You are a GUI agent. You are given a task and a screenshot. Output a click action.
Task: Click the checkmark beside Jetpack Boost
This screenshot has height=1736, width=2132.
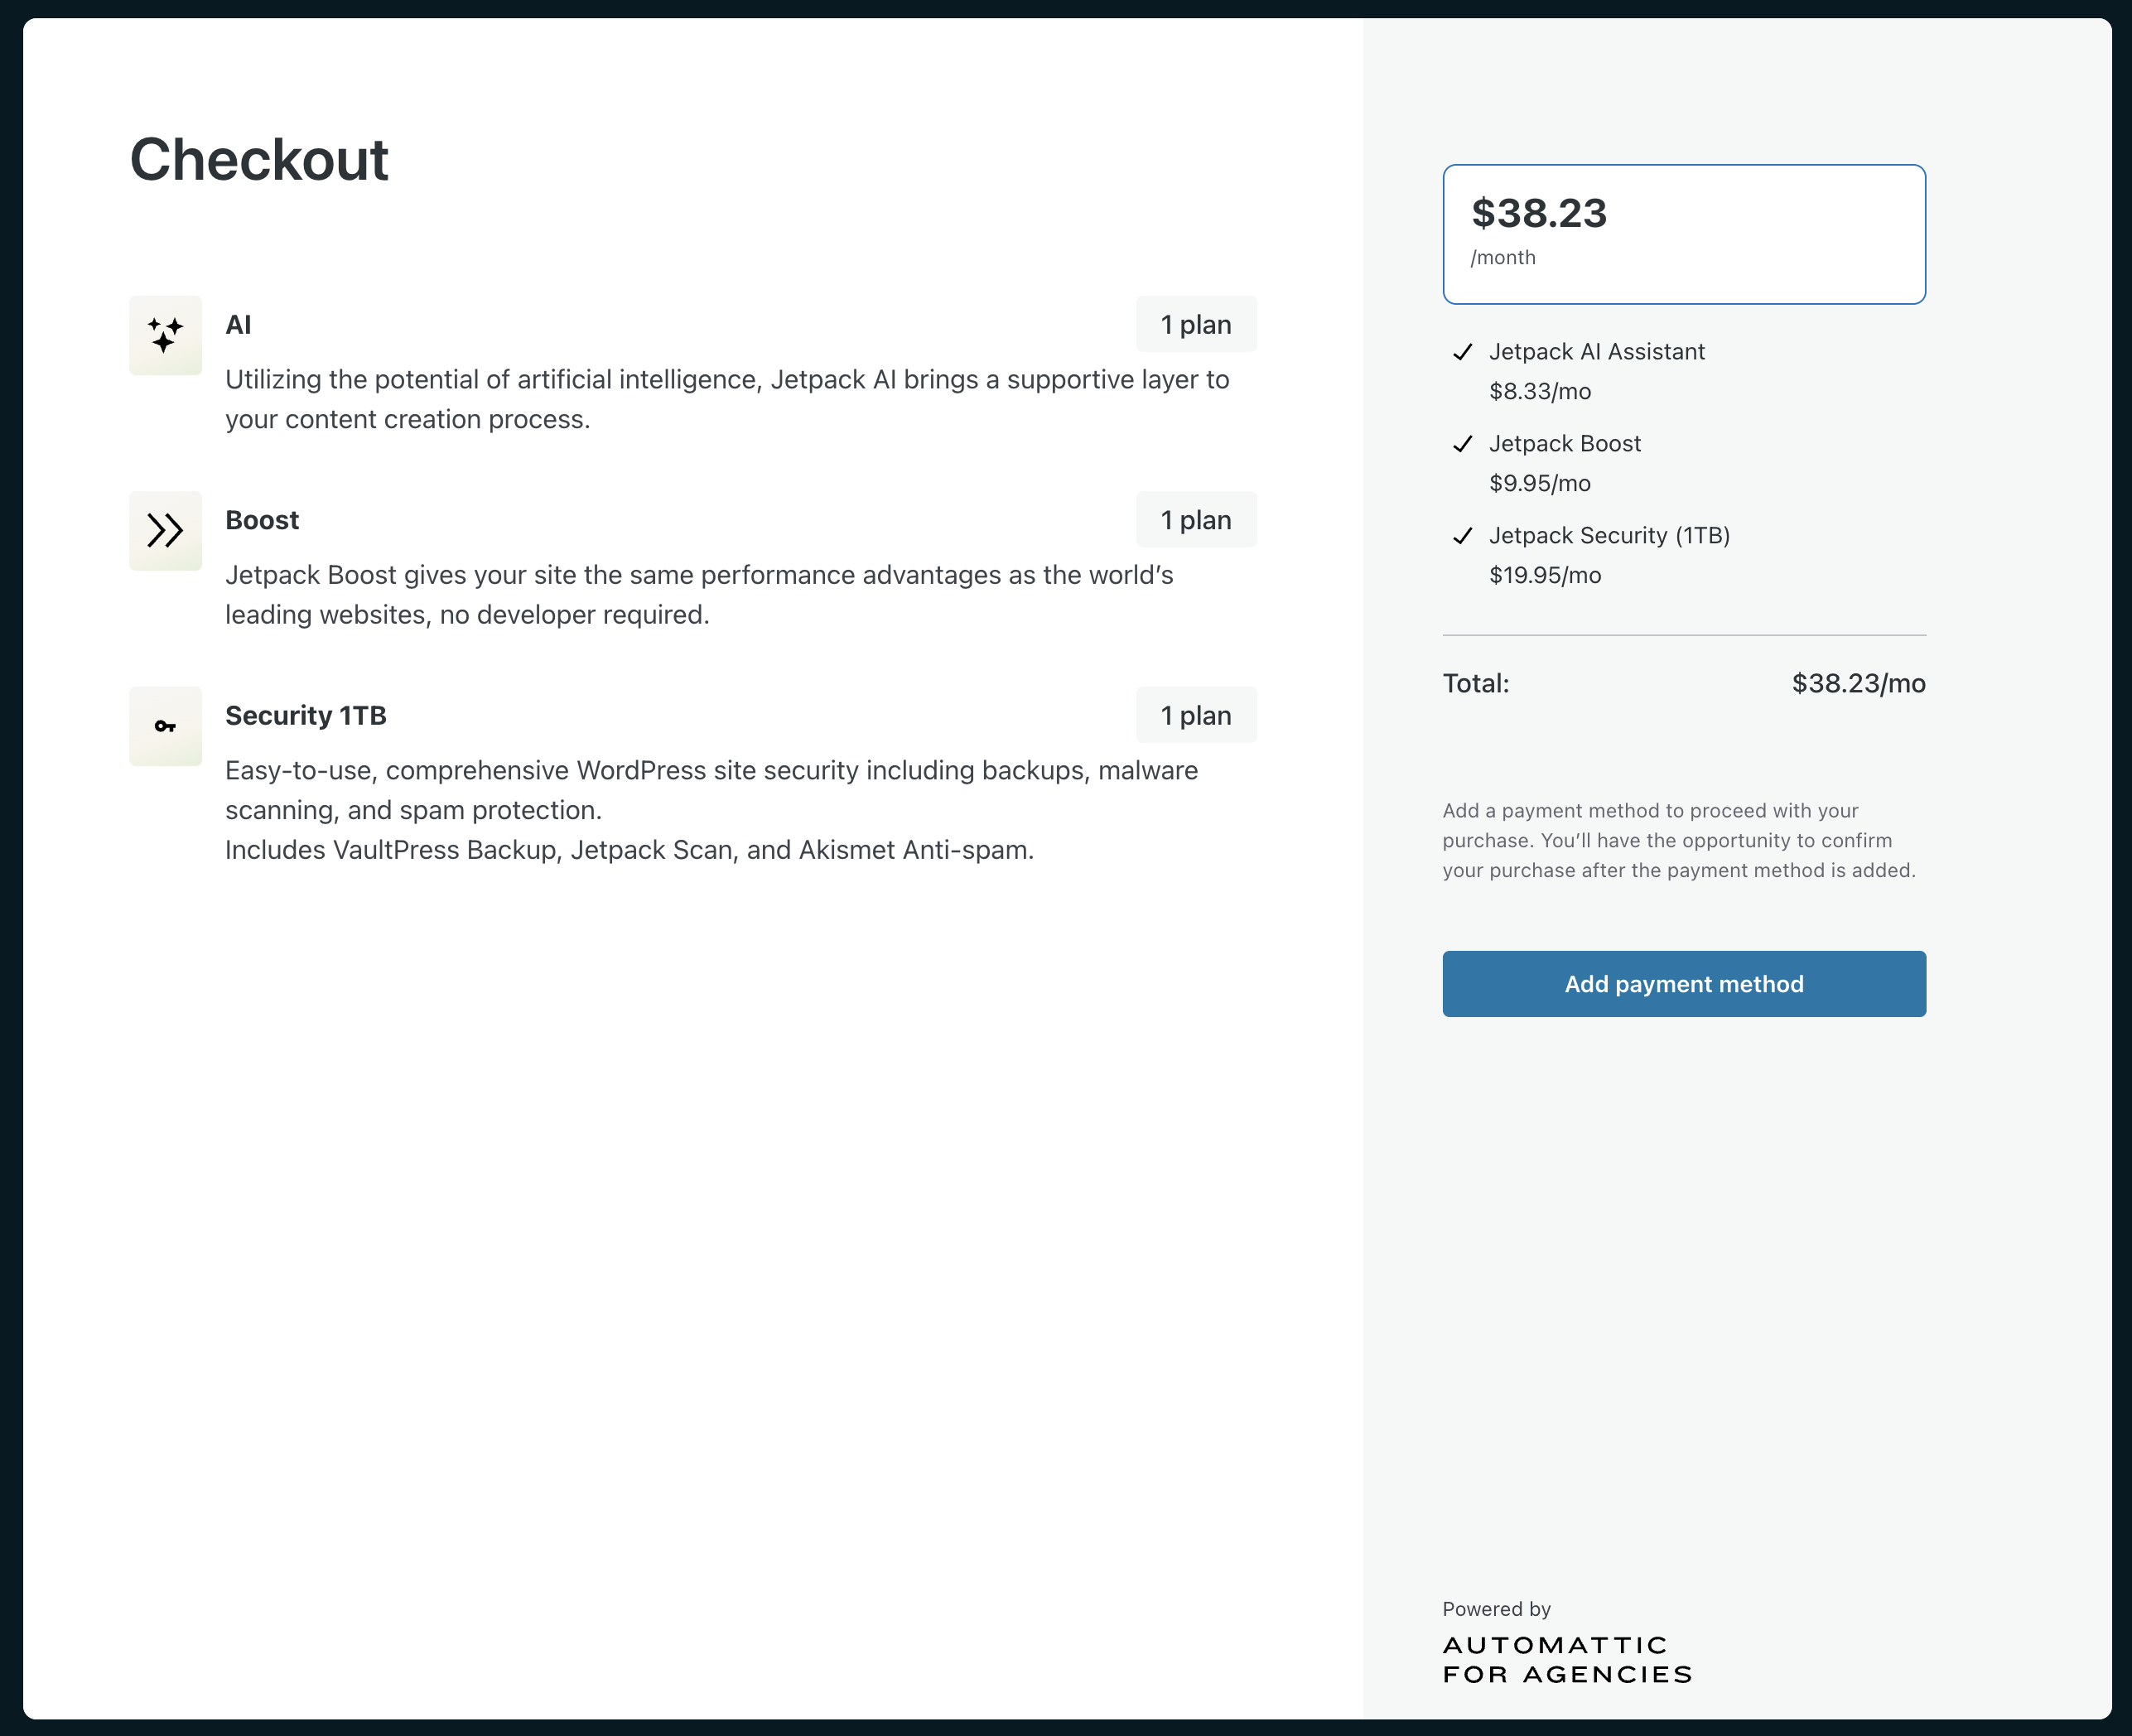[1462, 444]
